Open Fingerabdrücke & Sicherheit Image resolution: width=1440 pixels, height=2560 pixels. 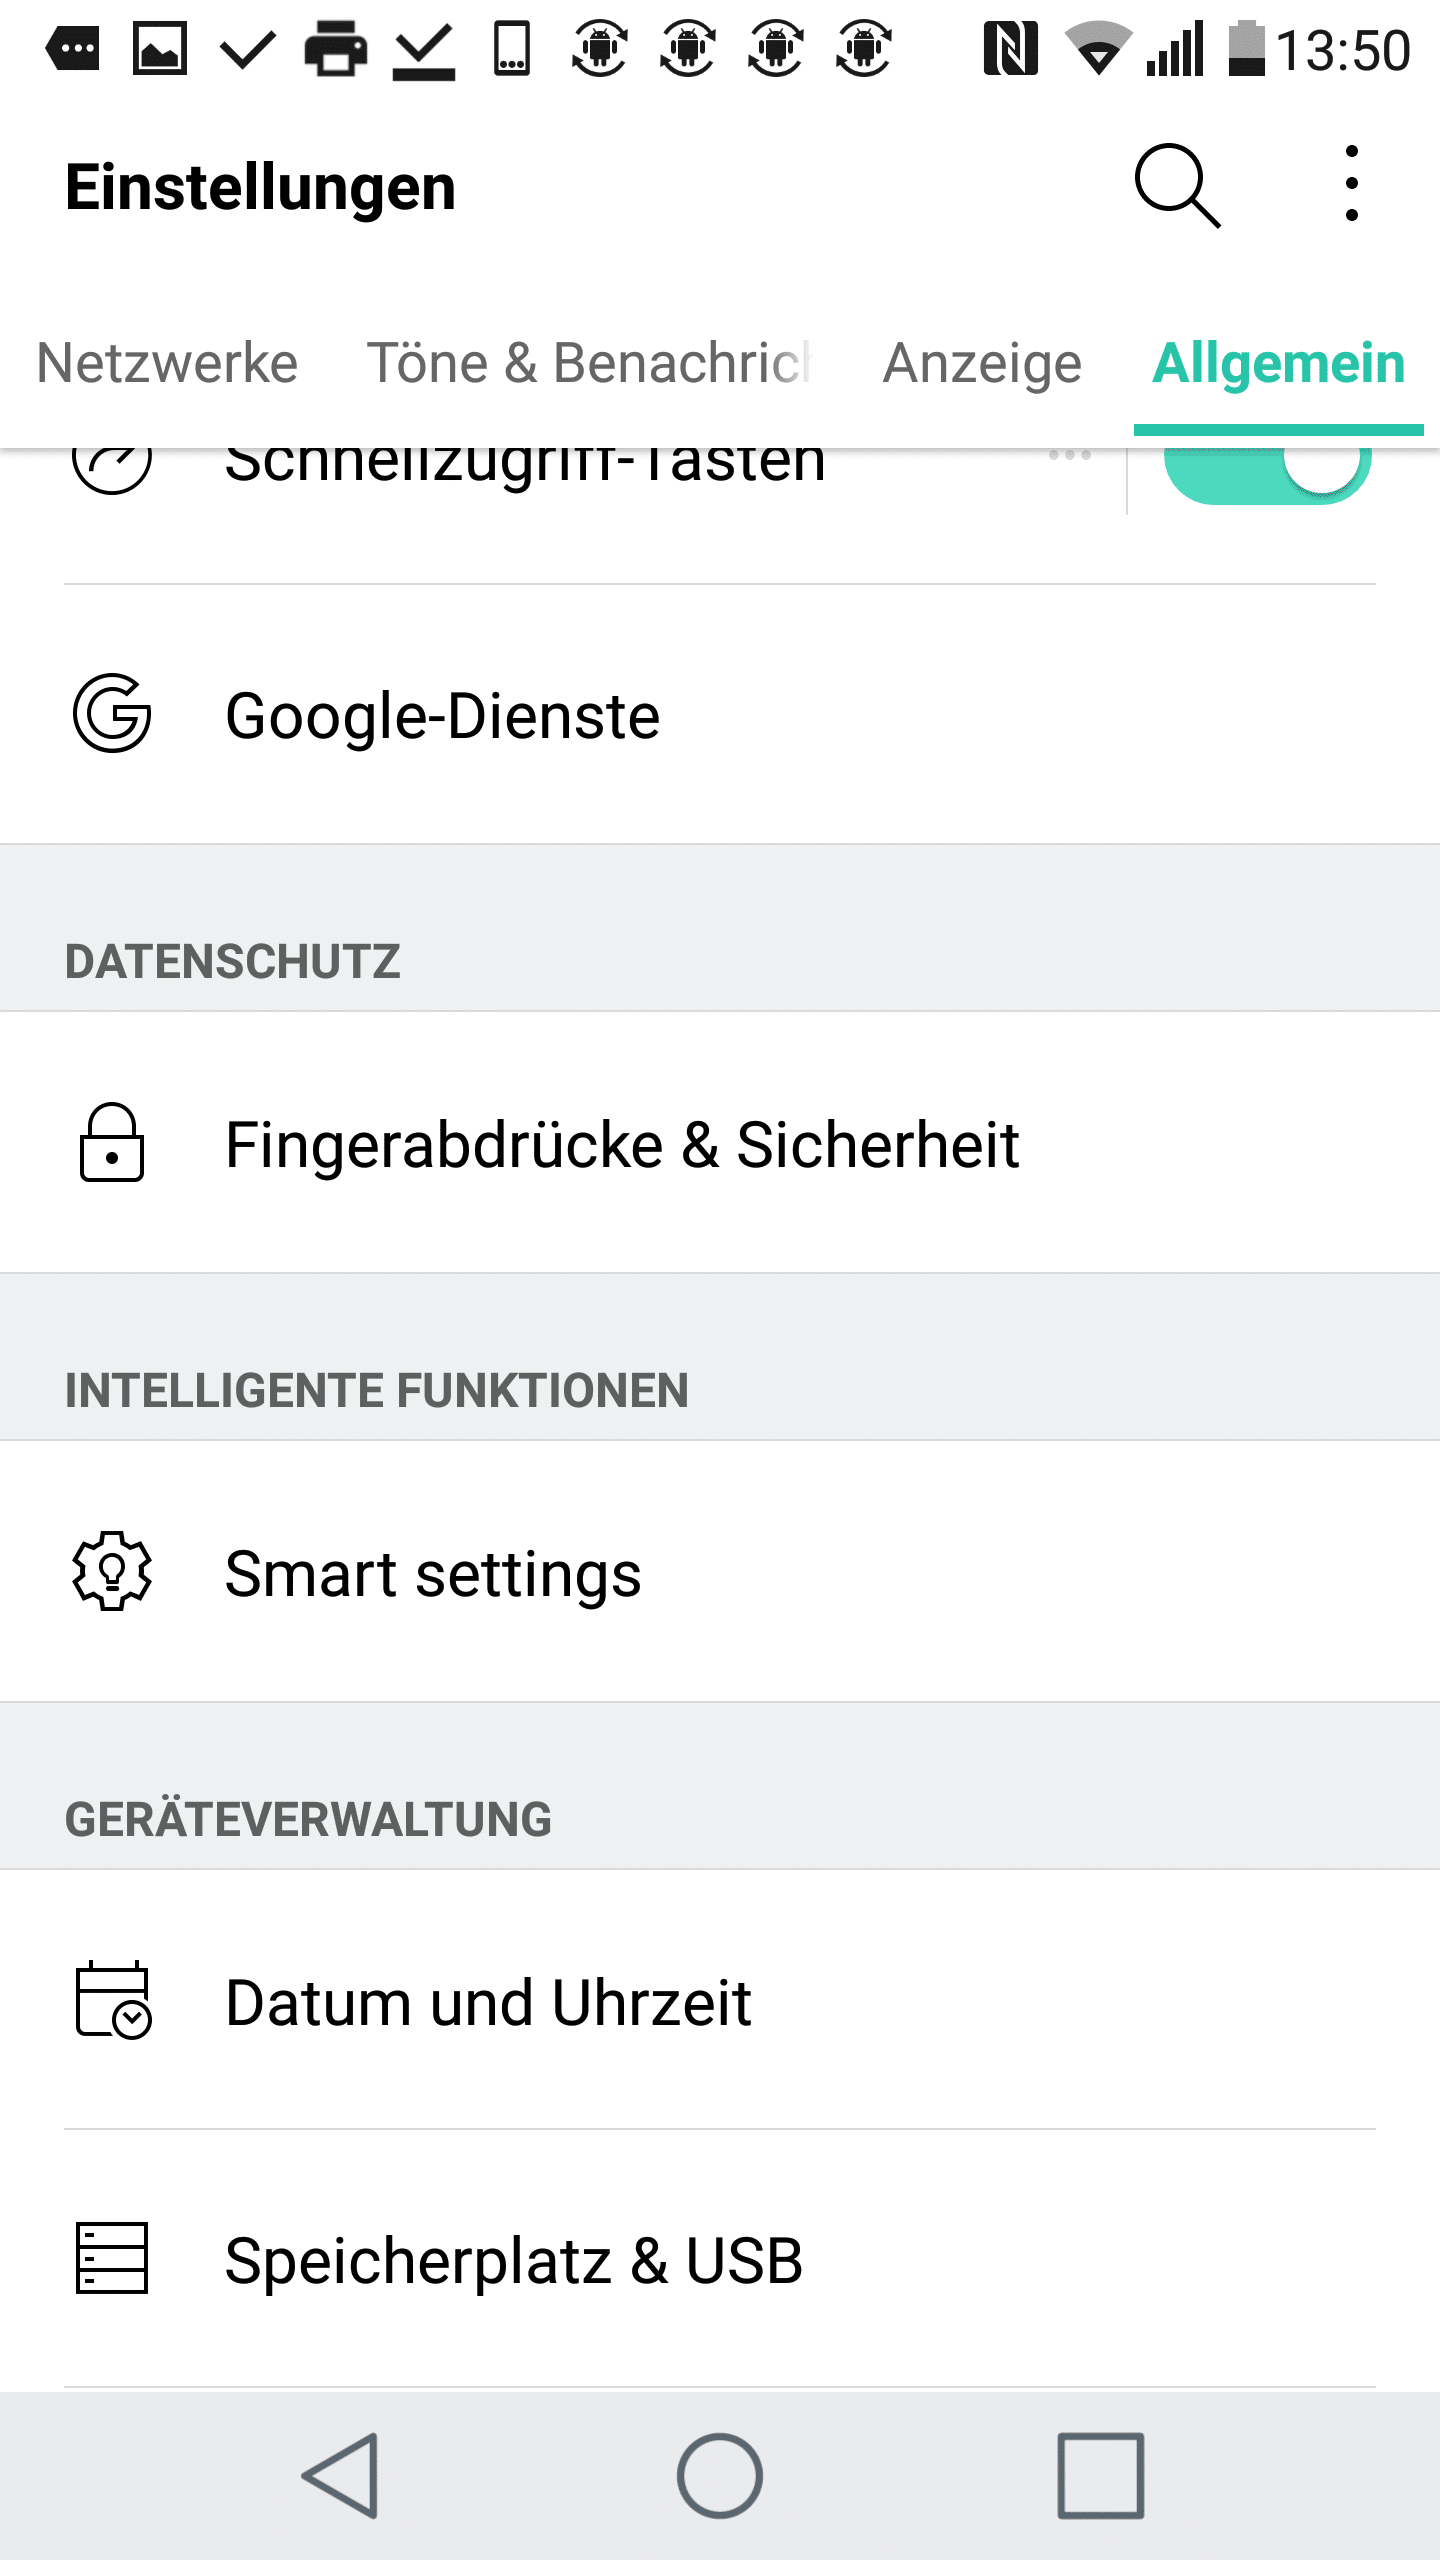click(622, 1145)
